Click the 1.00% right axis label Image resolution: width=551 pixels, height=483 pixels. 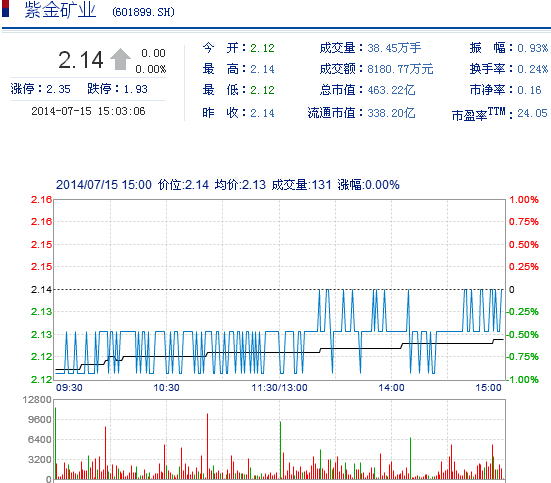coord(524,200)
